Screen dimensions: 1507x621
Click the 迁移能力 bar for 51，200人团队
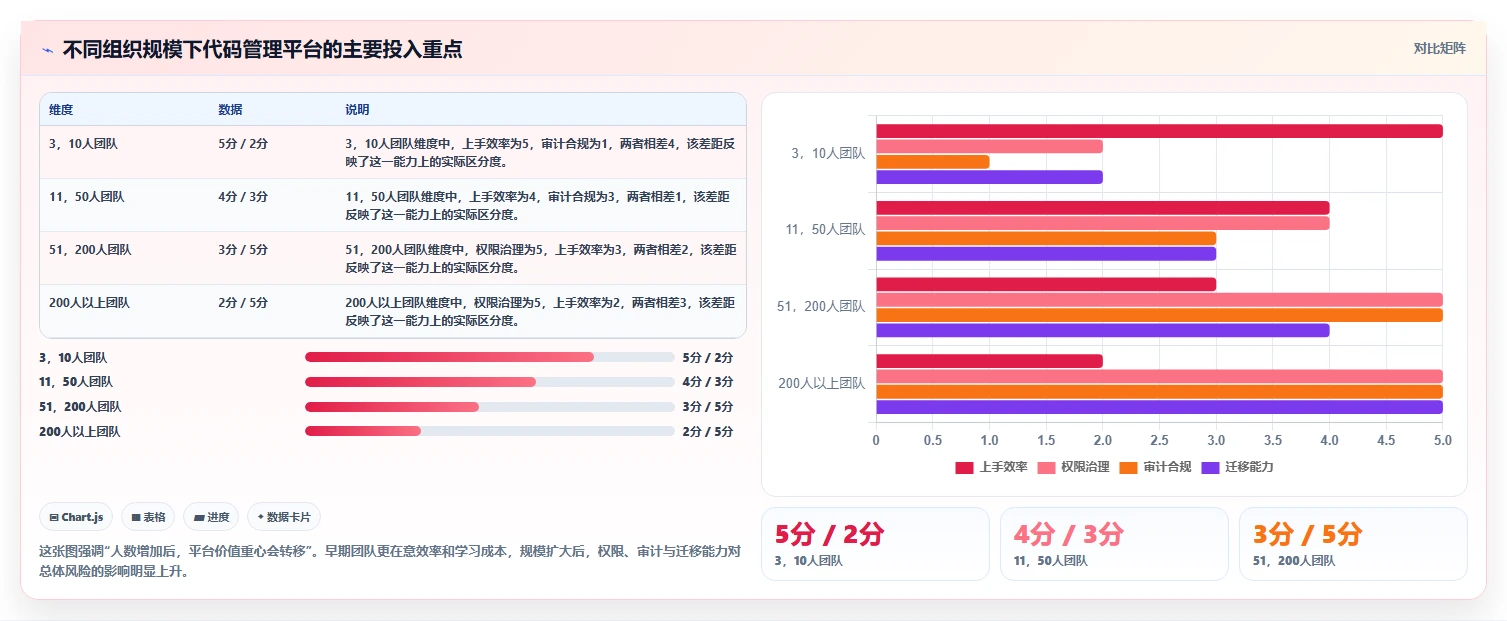coord(1103,330)
